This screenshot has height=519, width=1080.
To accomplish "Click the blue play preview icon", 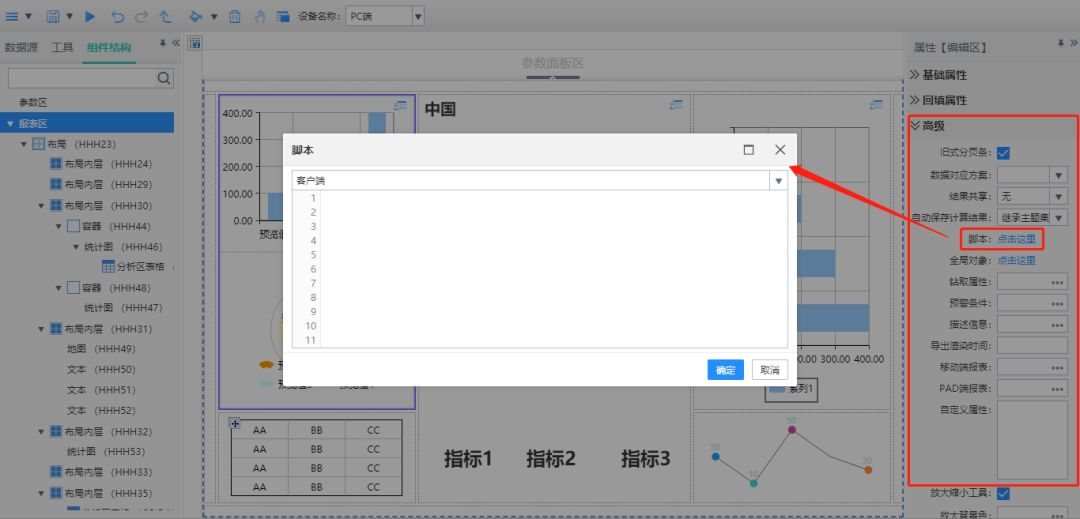I will coord(90,16).
